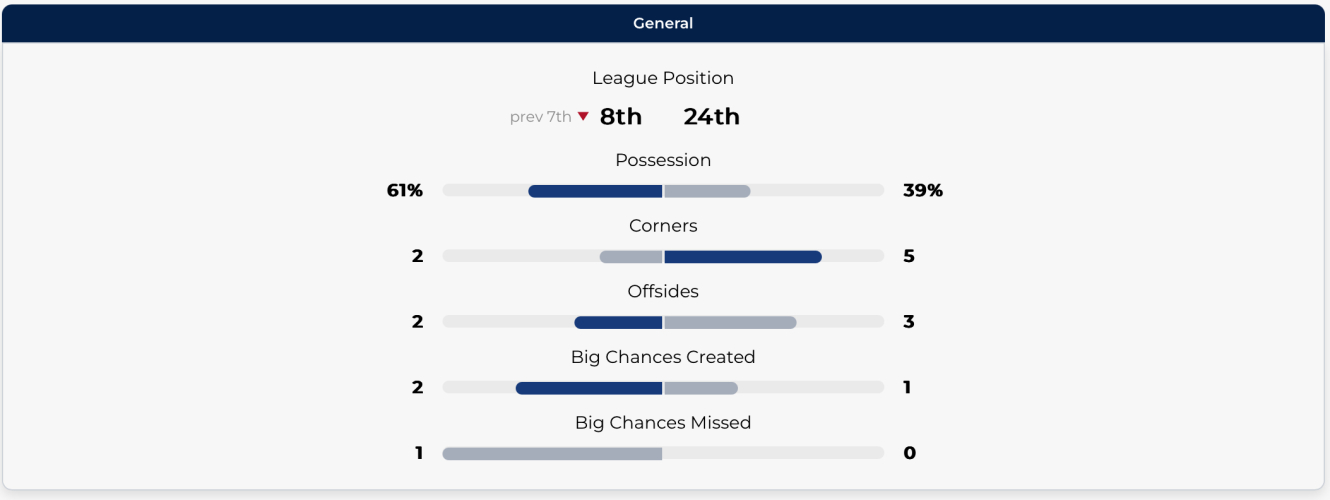Click the dark blue corners bar

(742, 257)
